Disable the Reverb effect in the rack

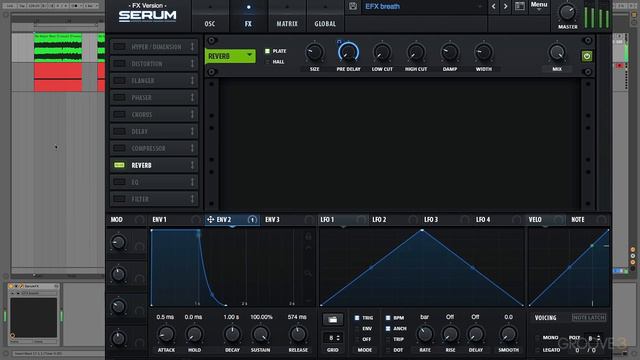pos(119,165)
